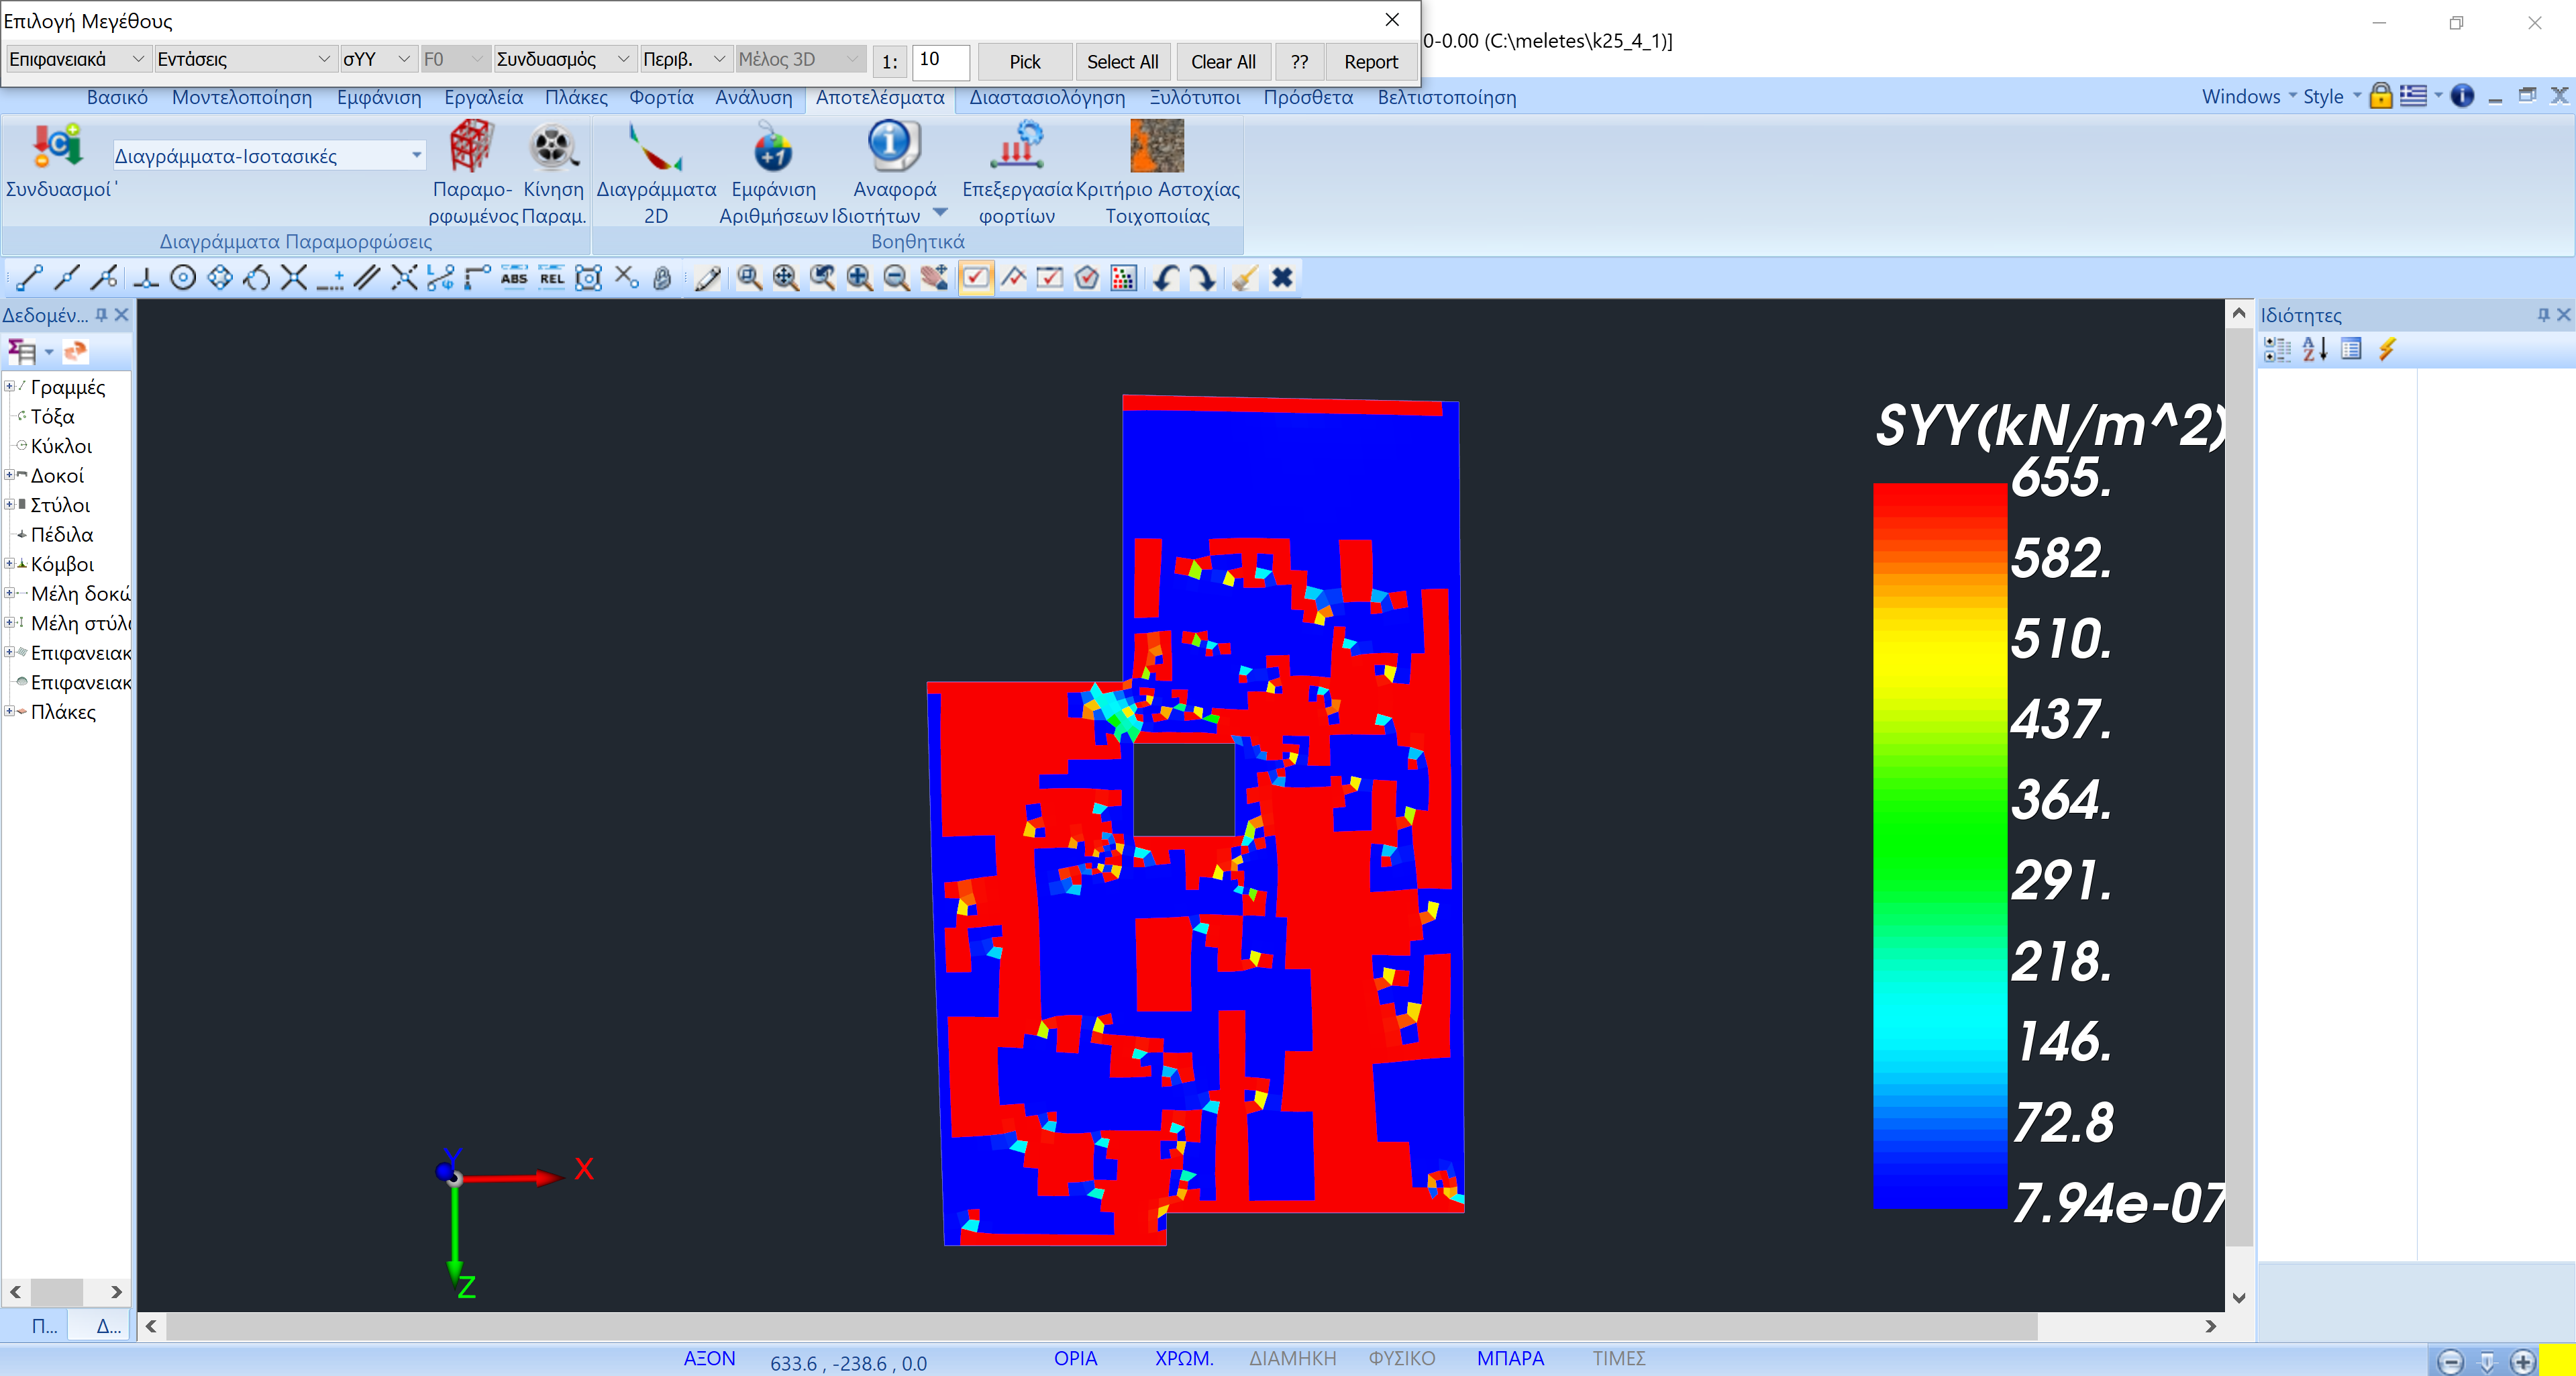Click the SYY color scale legend bar
This screenshot has height=1376, width=2576.
1938,845
